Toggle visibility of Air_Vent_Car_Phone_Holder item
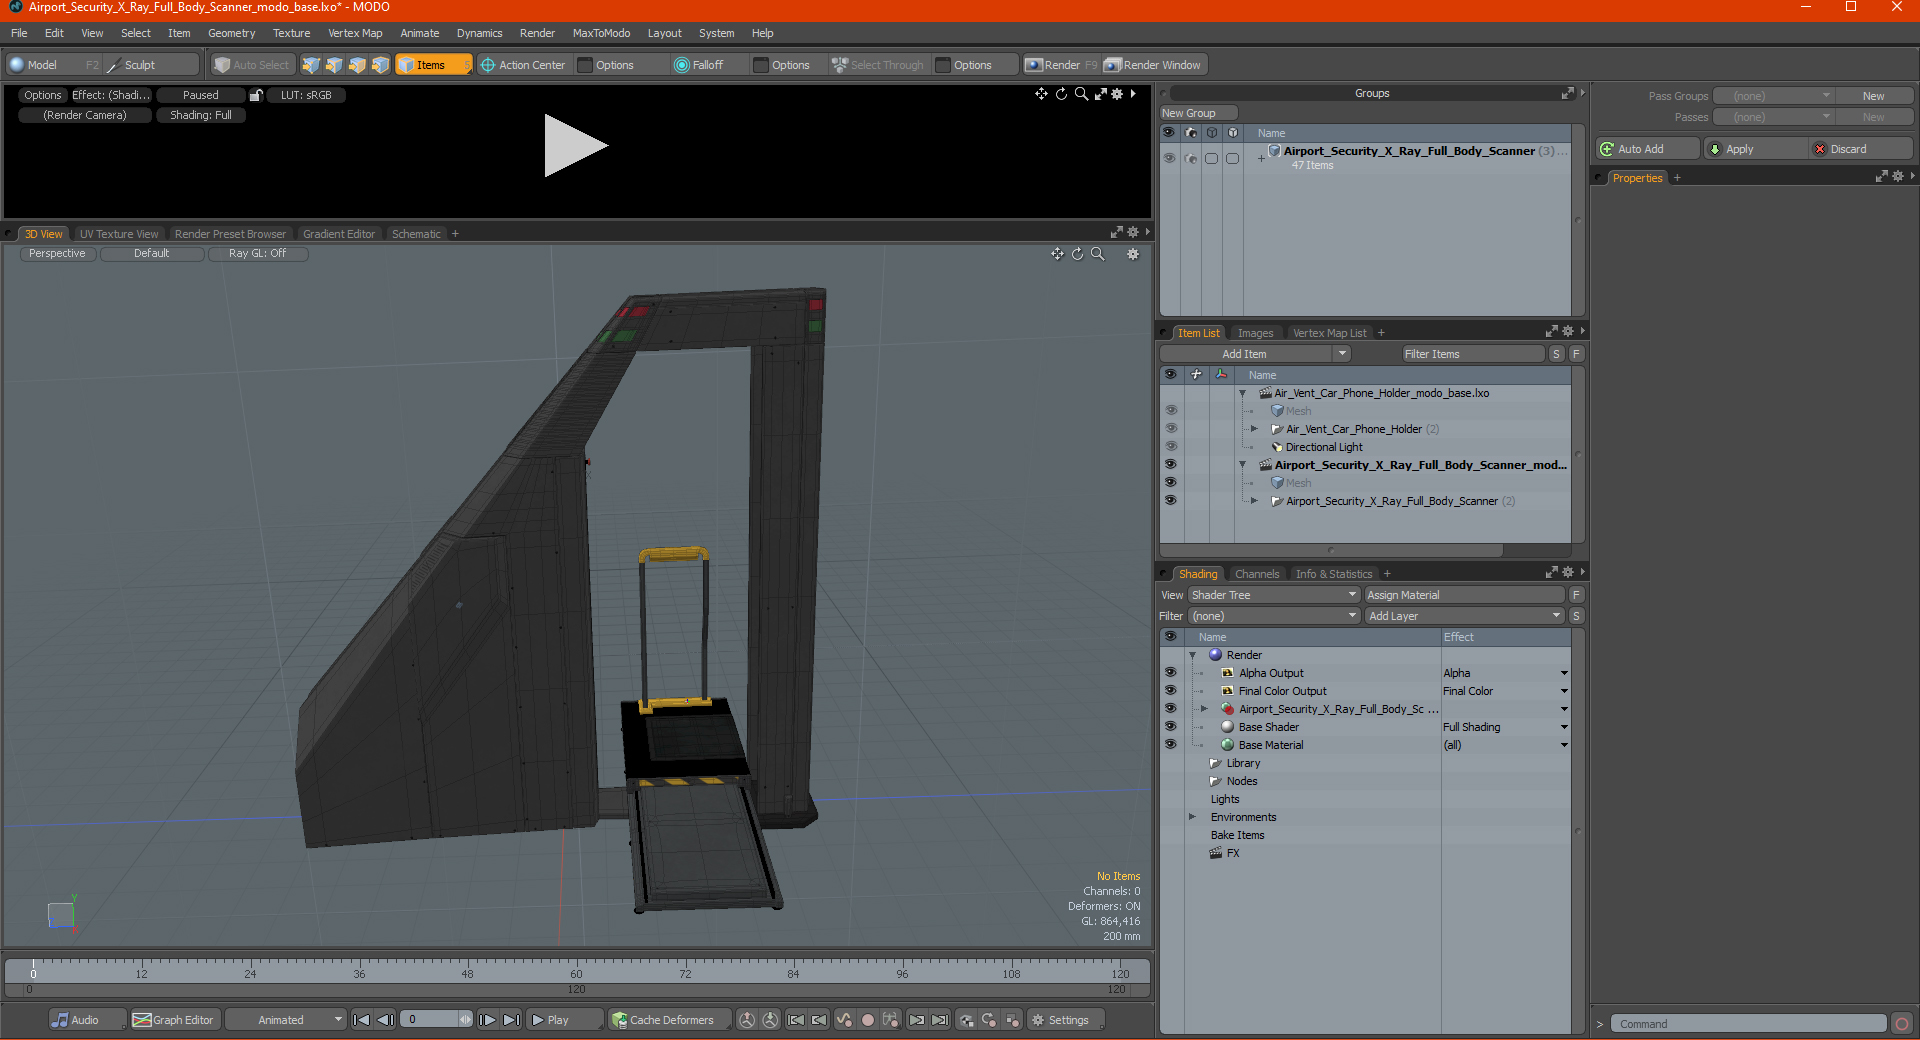This screenshot has width=1920, height=1040. [1170, 429]
